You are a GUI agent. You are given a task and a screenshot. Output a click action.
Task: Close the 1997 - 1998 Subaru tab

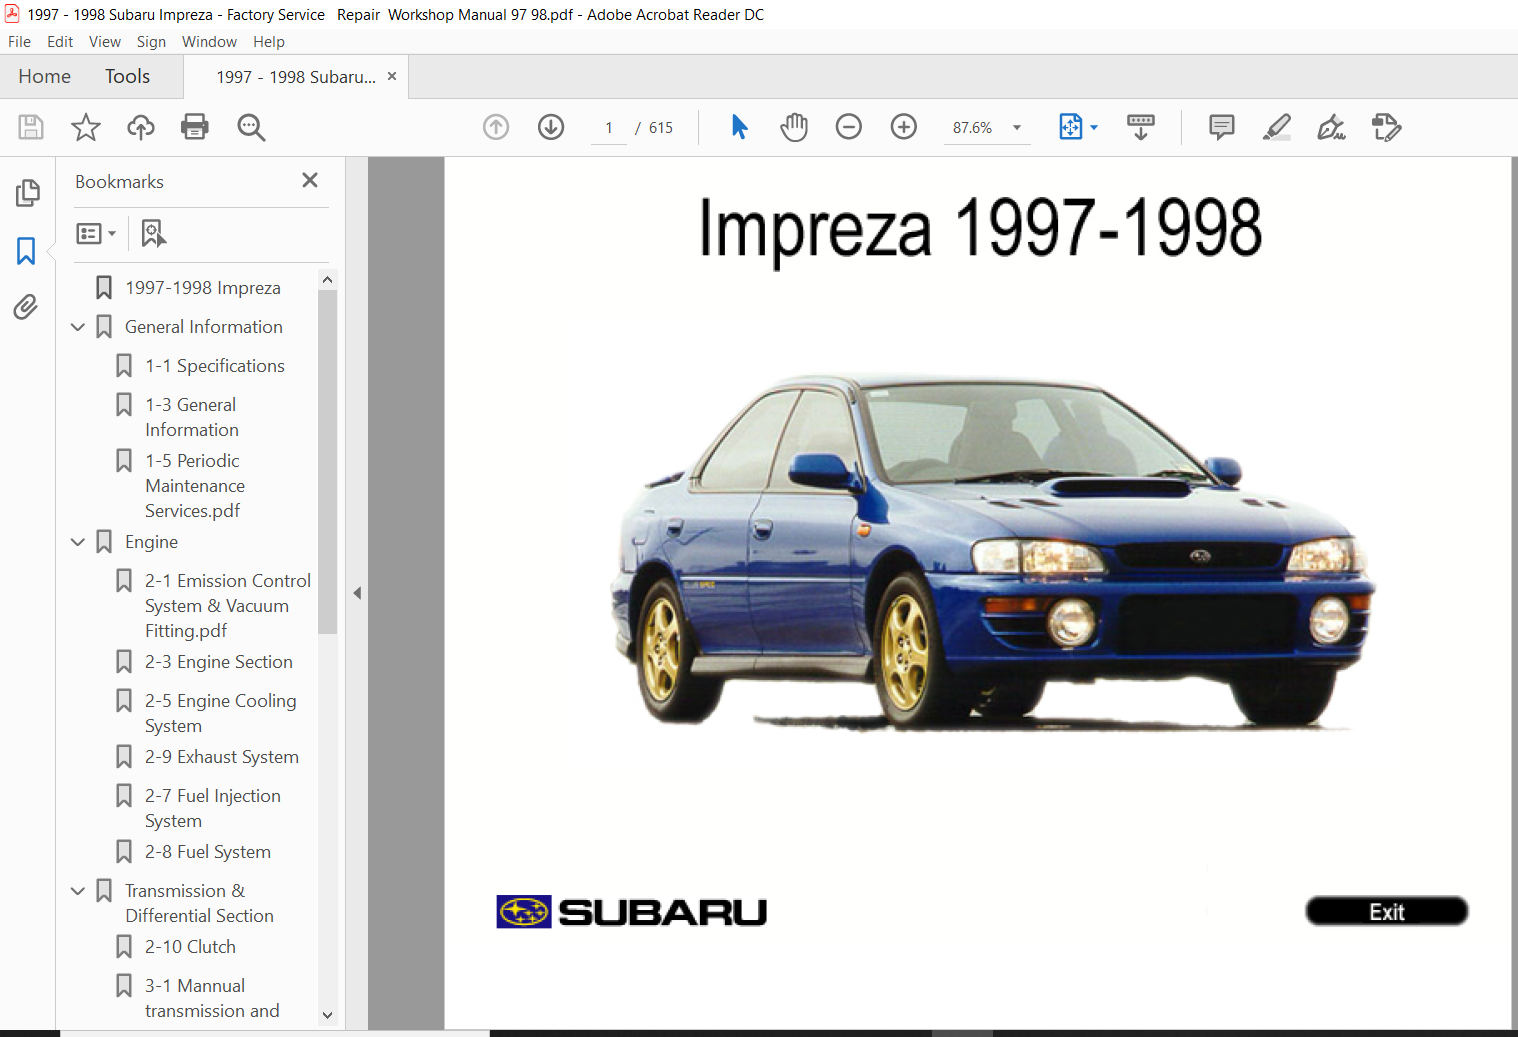pyautogui.click(x=392, y=76)
